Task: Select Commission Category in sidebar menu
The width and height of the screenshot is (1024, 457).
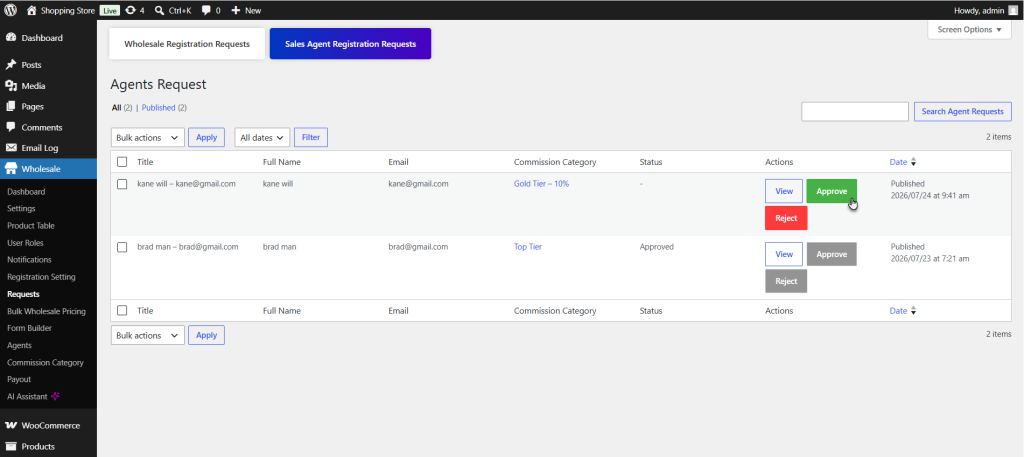Action: pos(45,362)
